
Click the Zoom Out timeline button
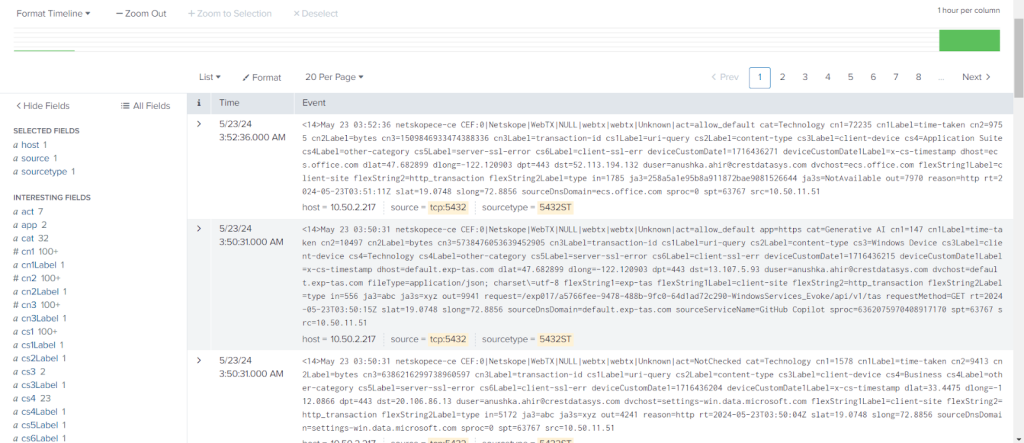pos(141,13)
